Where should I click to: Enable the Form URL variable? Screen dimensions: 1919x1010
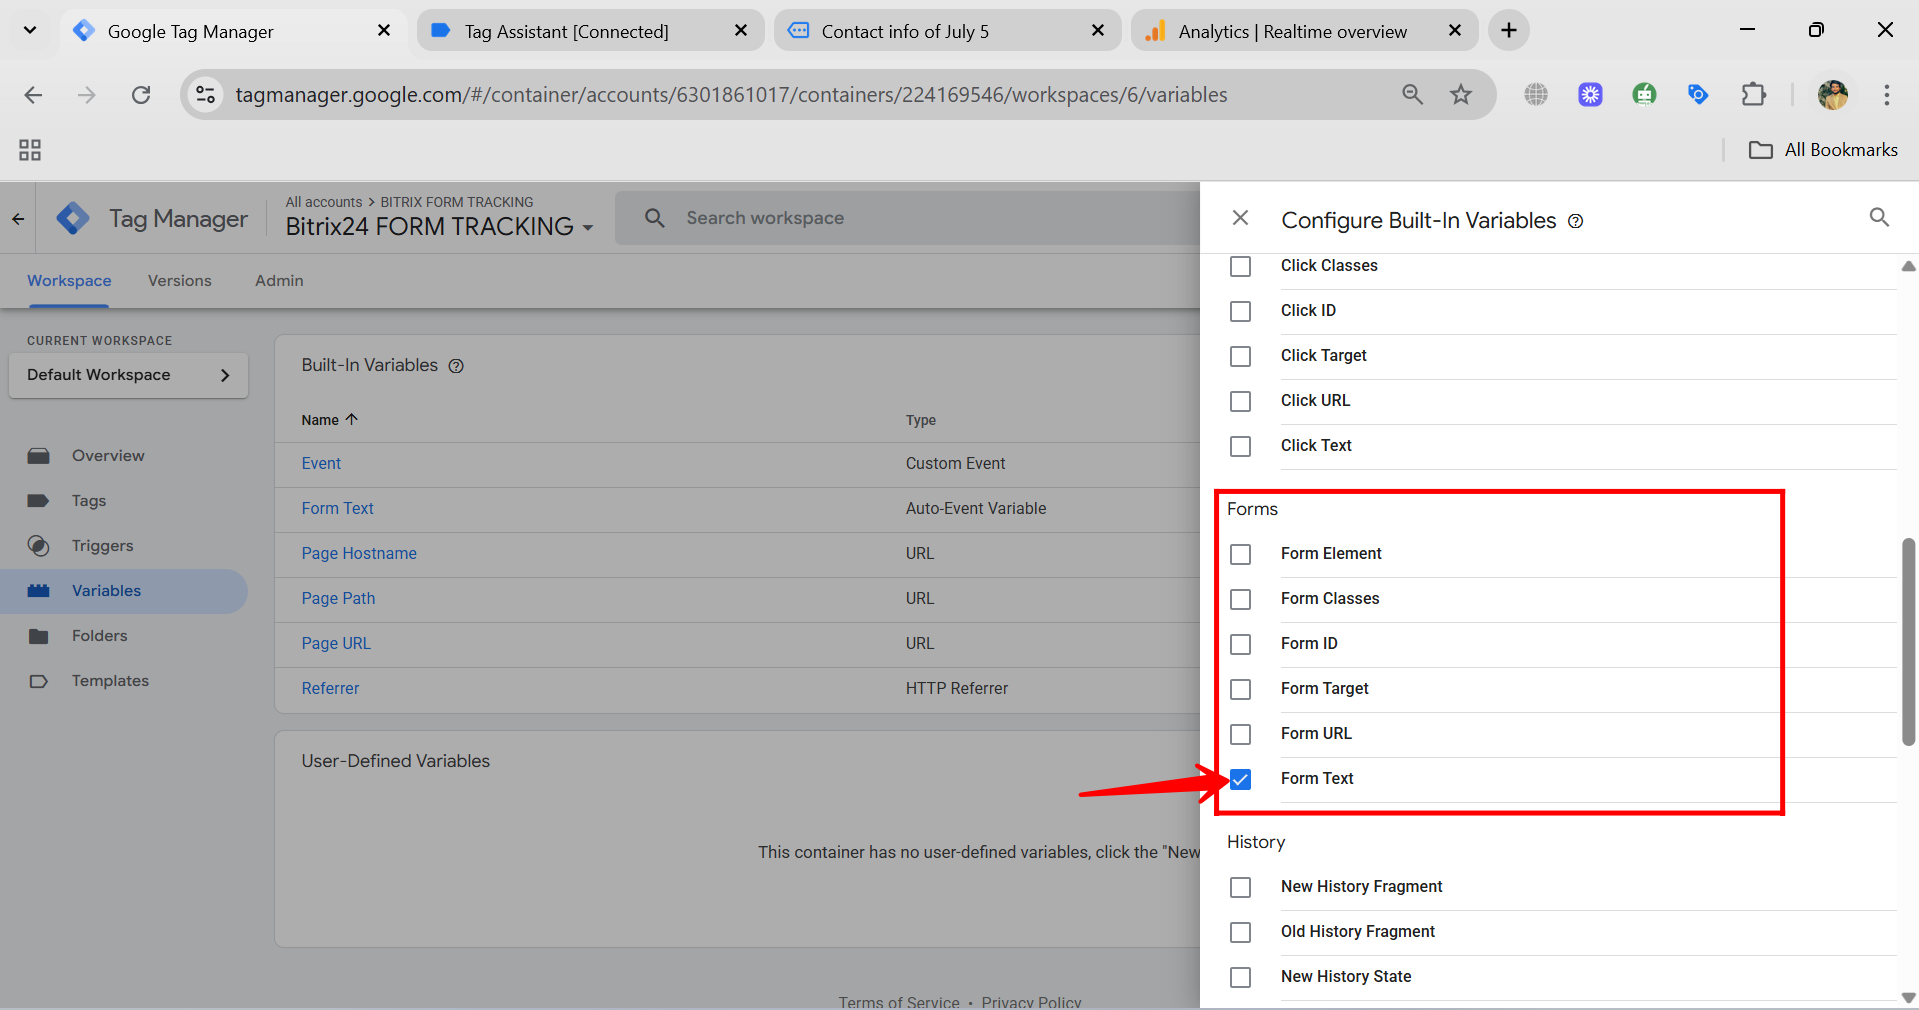1240,734
